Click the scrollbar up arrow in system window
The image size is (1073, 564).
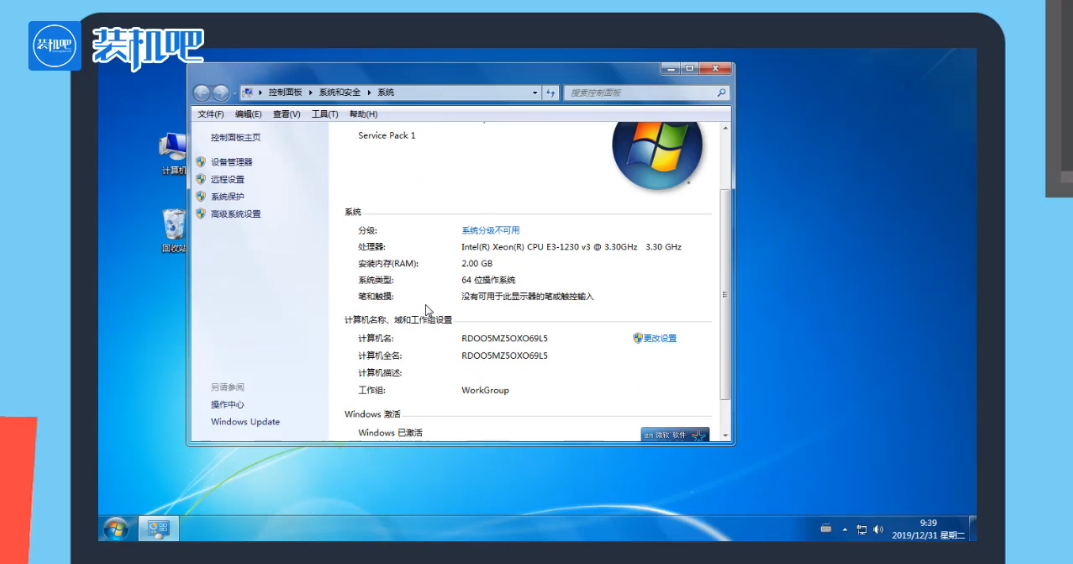pos(725,128)
